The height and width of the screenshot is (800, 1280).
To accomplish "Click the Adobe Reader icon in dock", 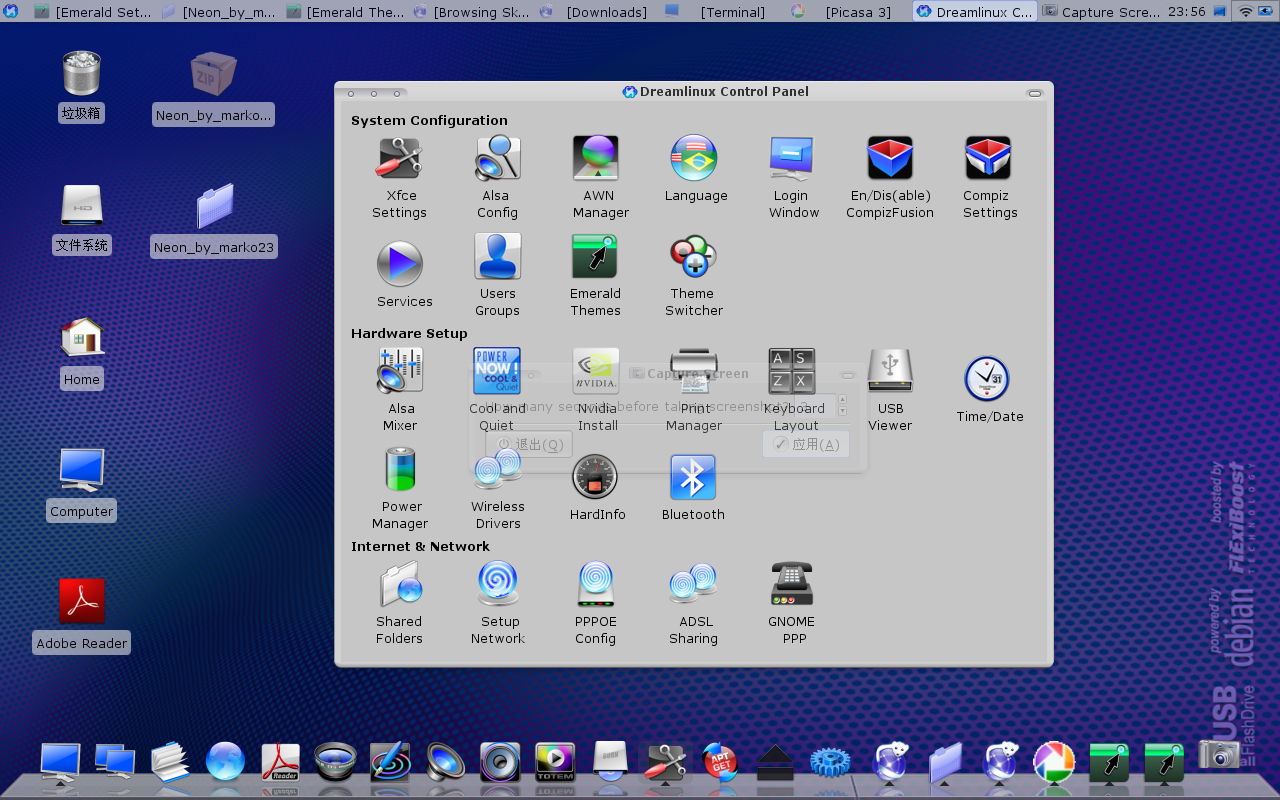I will click(280, 762).
